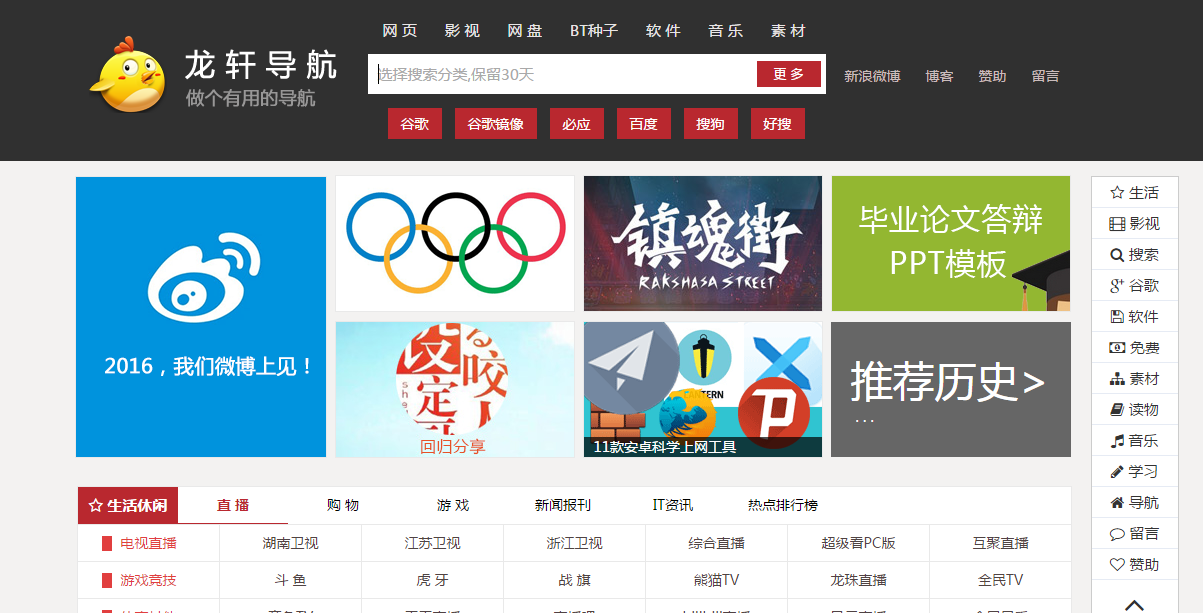Click the red 更多 button
Image resolution: width=1203 pixels, height=613 pixels.
coord(789,74)
